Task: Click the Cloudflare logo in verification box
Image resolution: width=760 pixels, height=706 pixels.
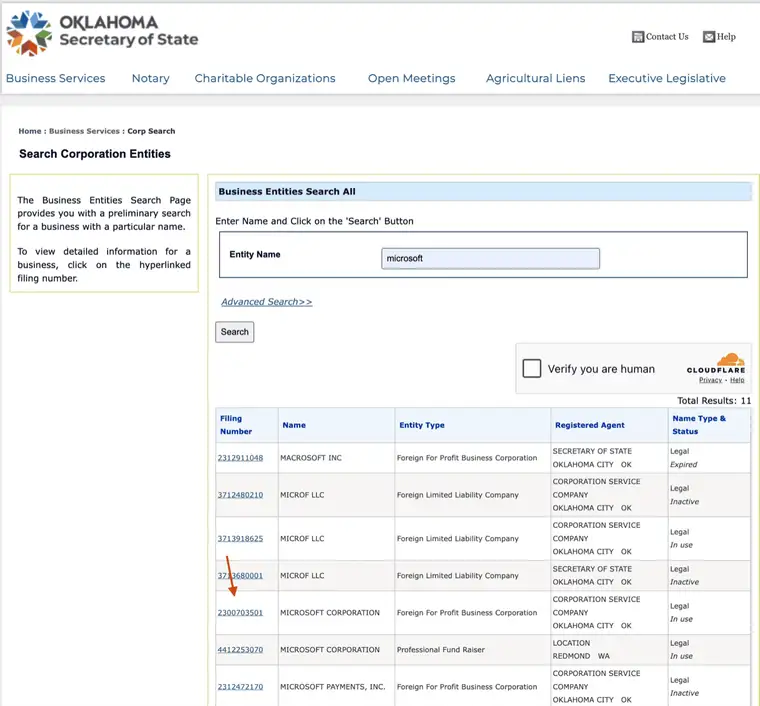Action: (716, 363)
